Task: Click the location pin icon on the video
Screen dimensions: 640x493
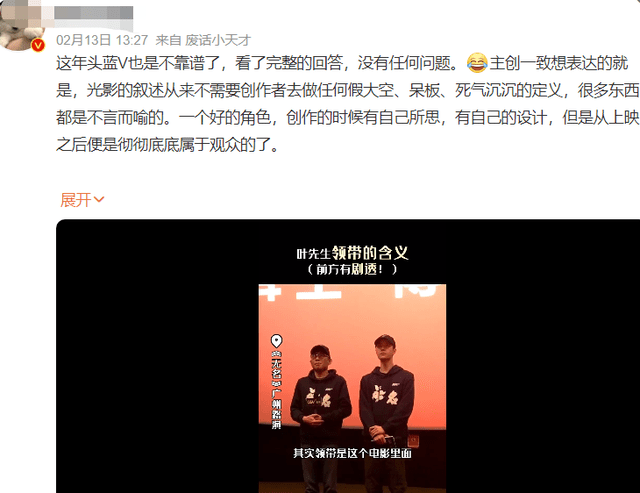Action: [277, 340]
